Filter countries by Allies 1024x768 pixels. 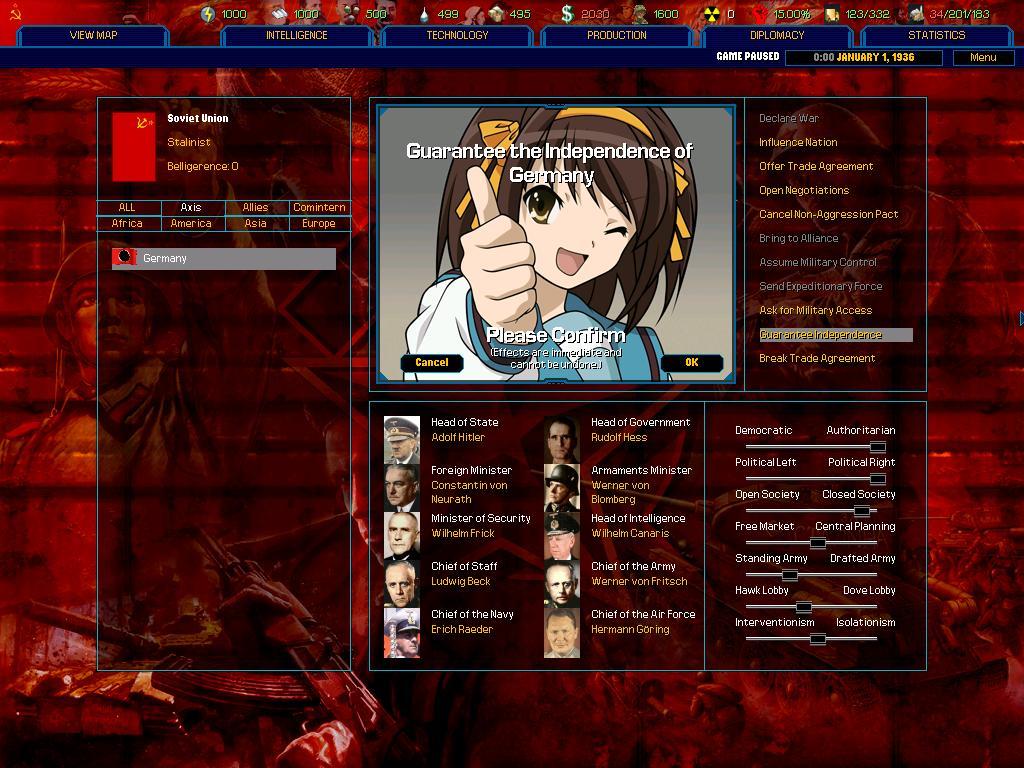[255, 207]
